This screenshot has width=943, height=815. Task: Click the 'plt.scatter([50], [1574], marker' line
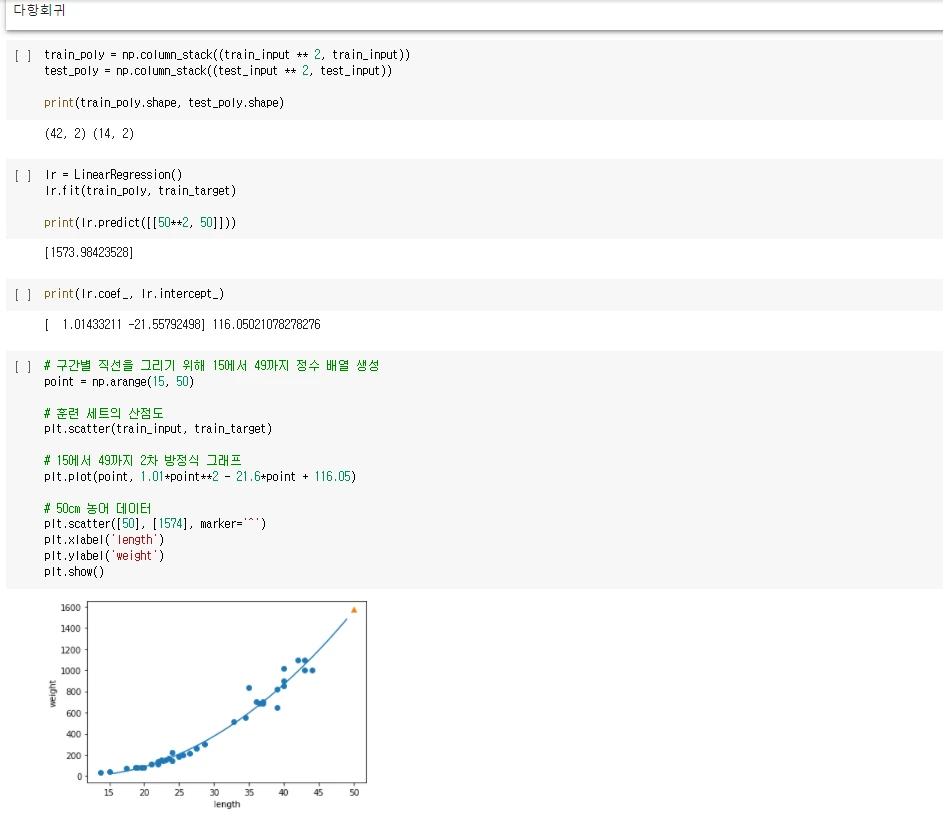tap(155, 524)
